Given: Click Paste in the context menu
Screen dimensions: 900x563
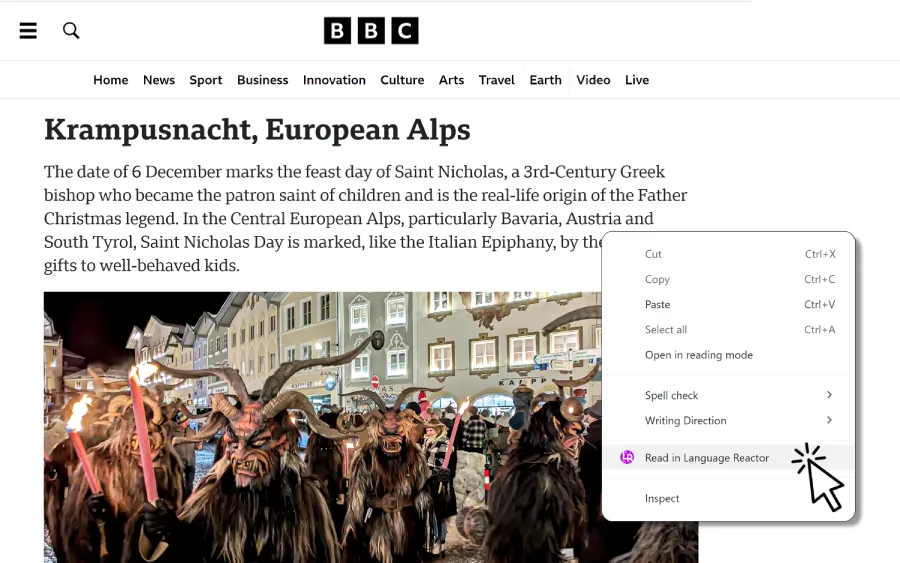Looking at the screenshot, I should pos(657,305).
